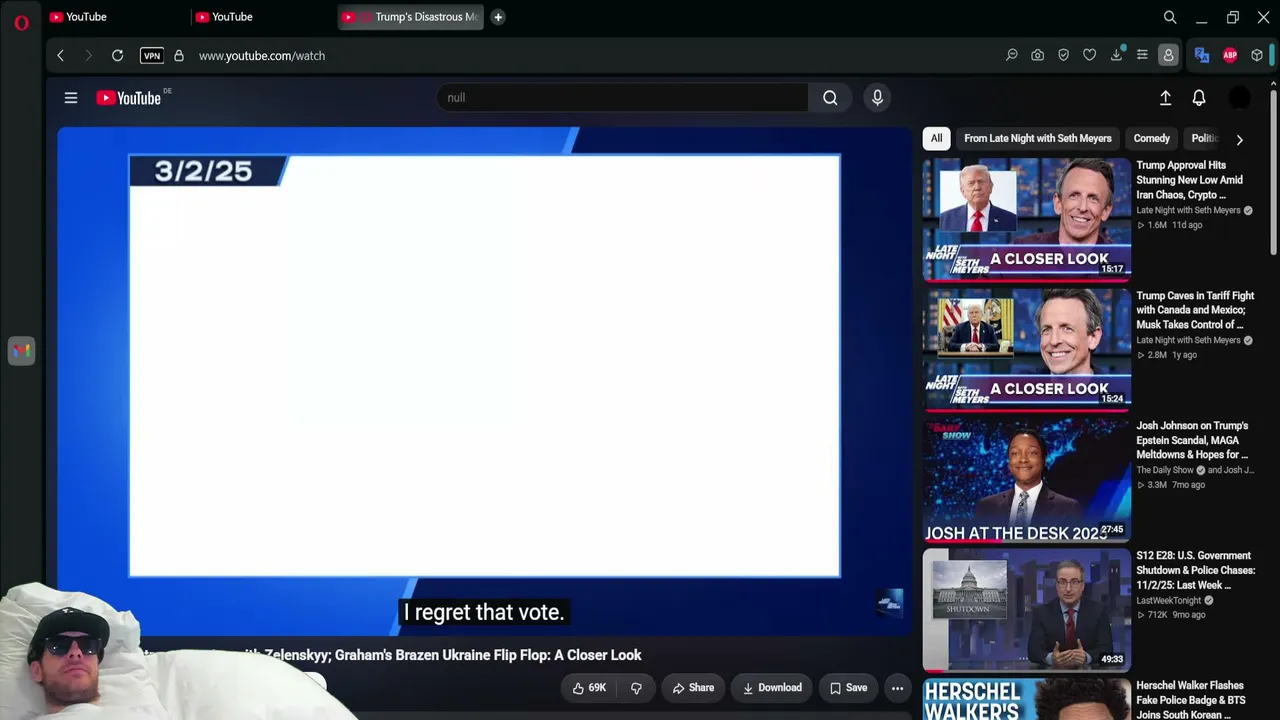Visit The Daily Show channel link

pos(1165,470)
